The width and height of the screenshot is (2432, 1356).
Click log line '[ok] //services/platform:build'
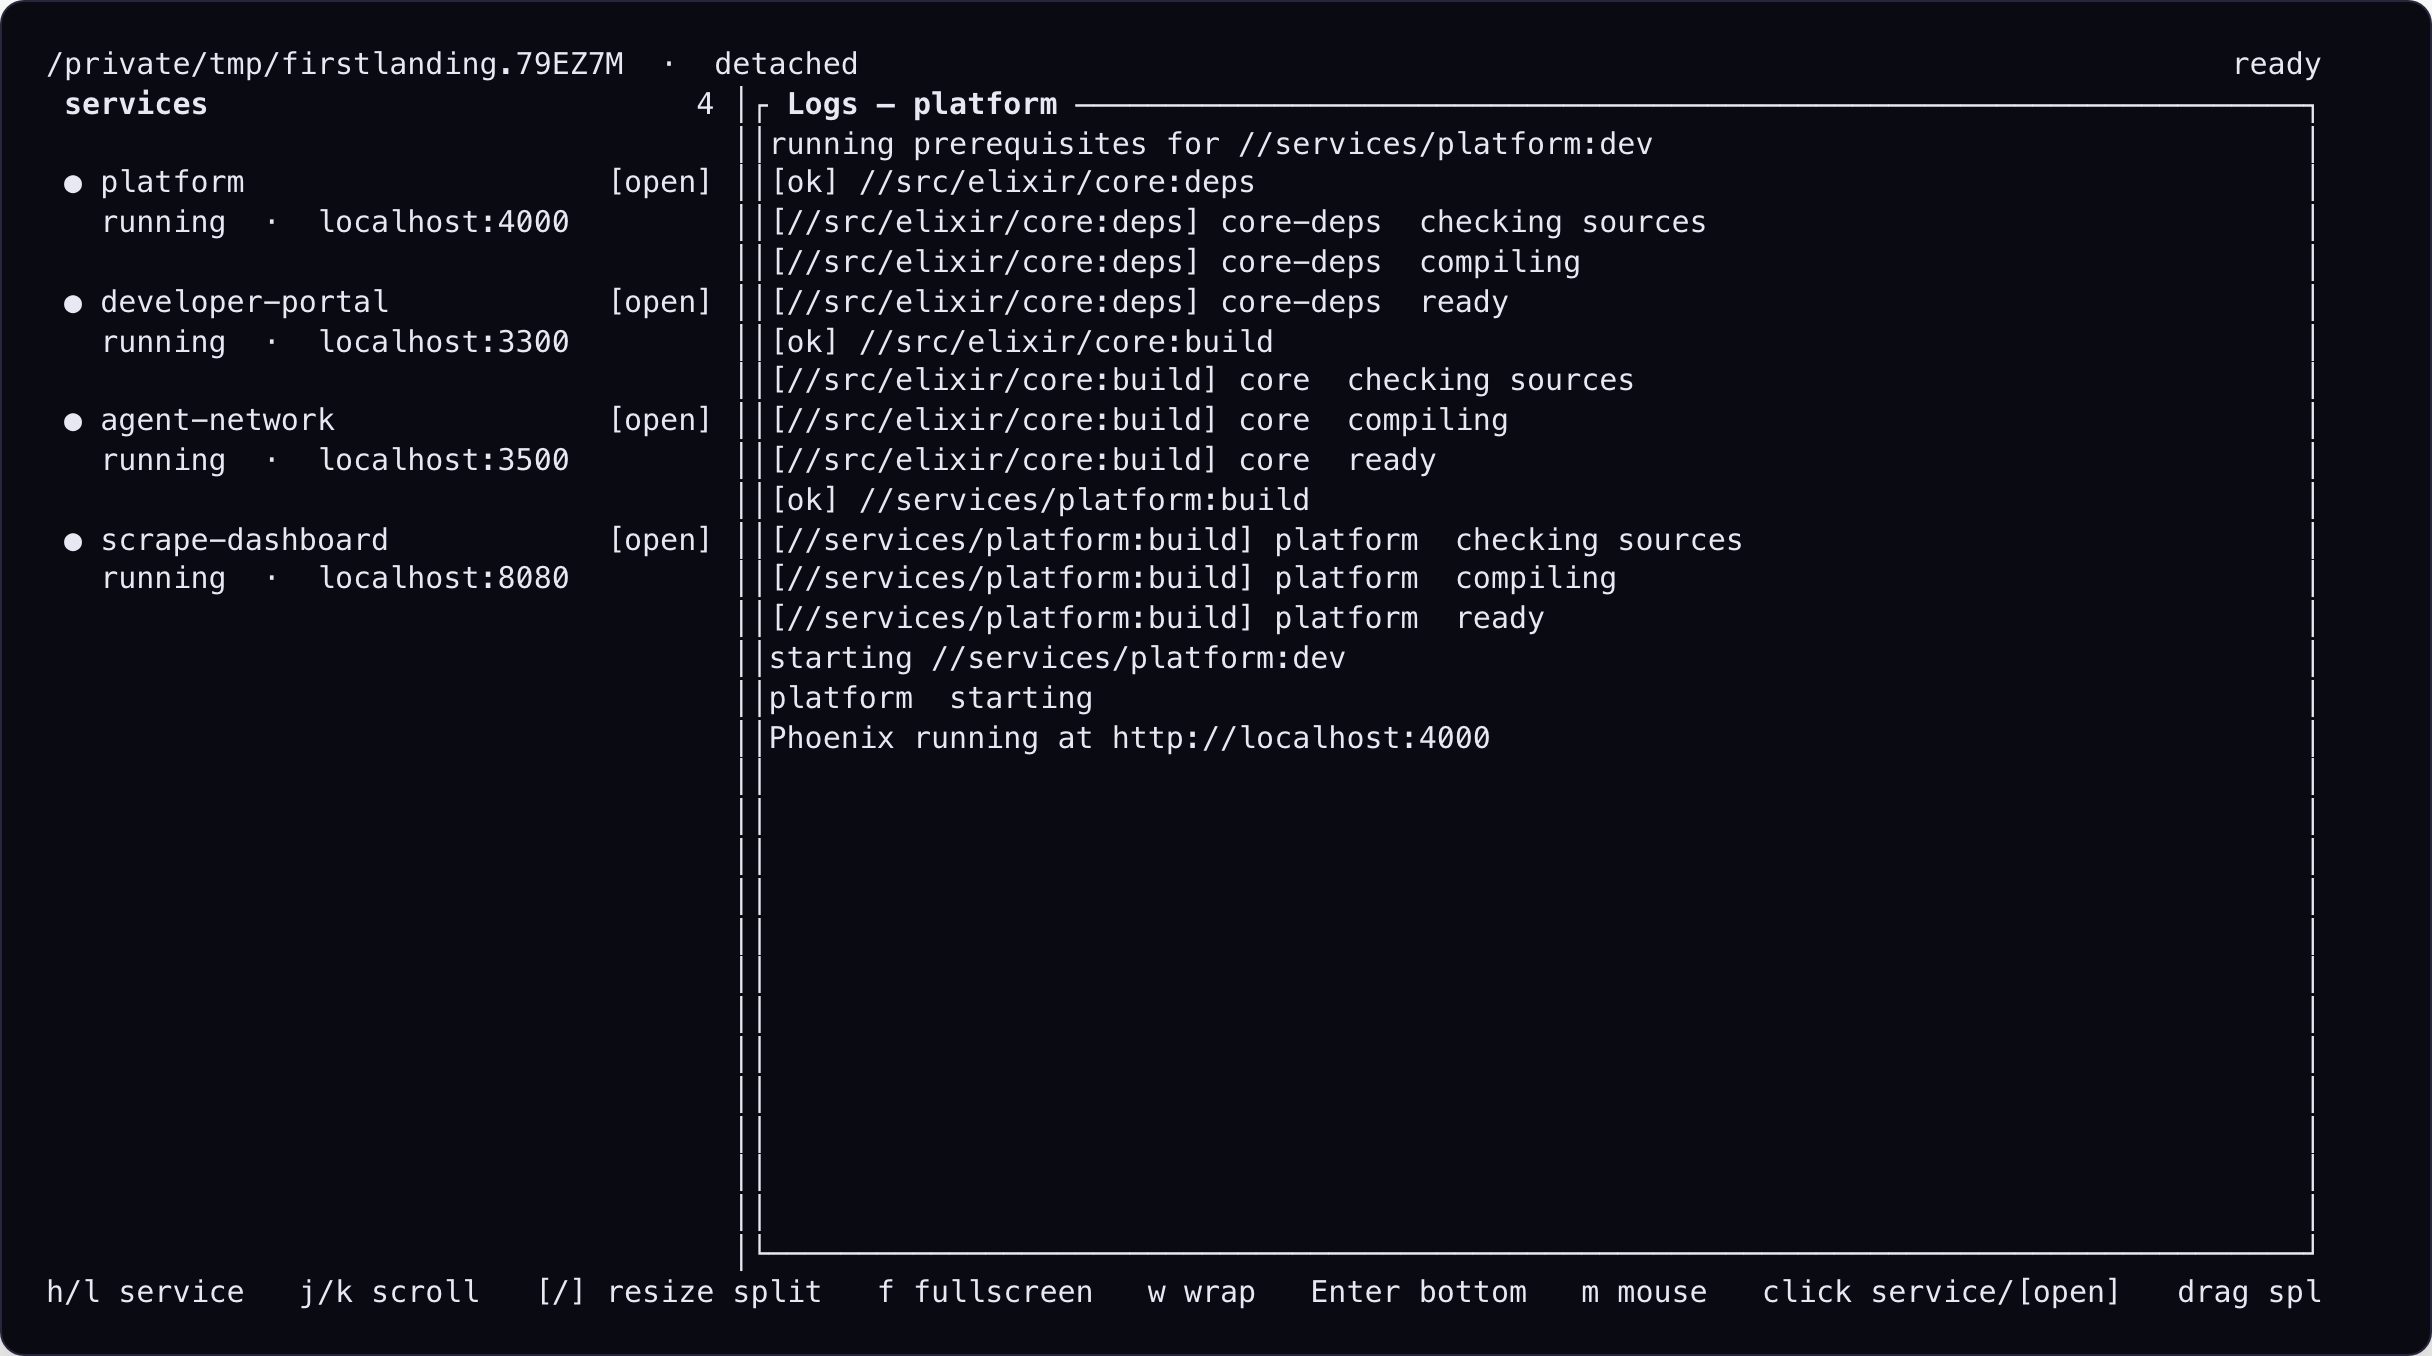[x=1039, y=500]
